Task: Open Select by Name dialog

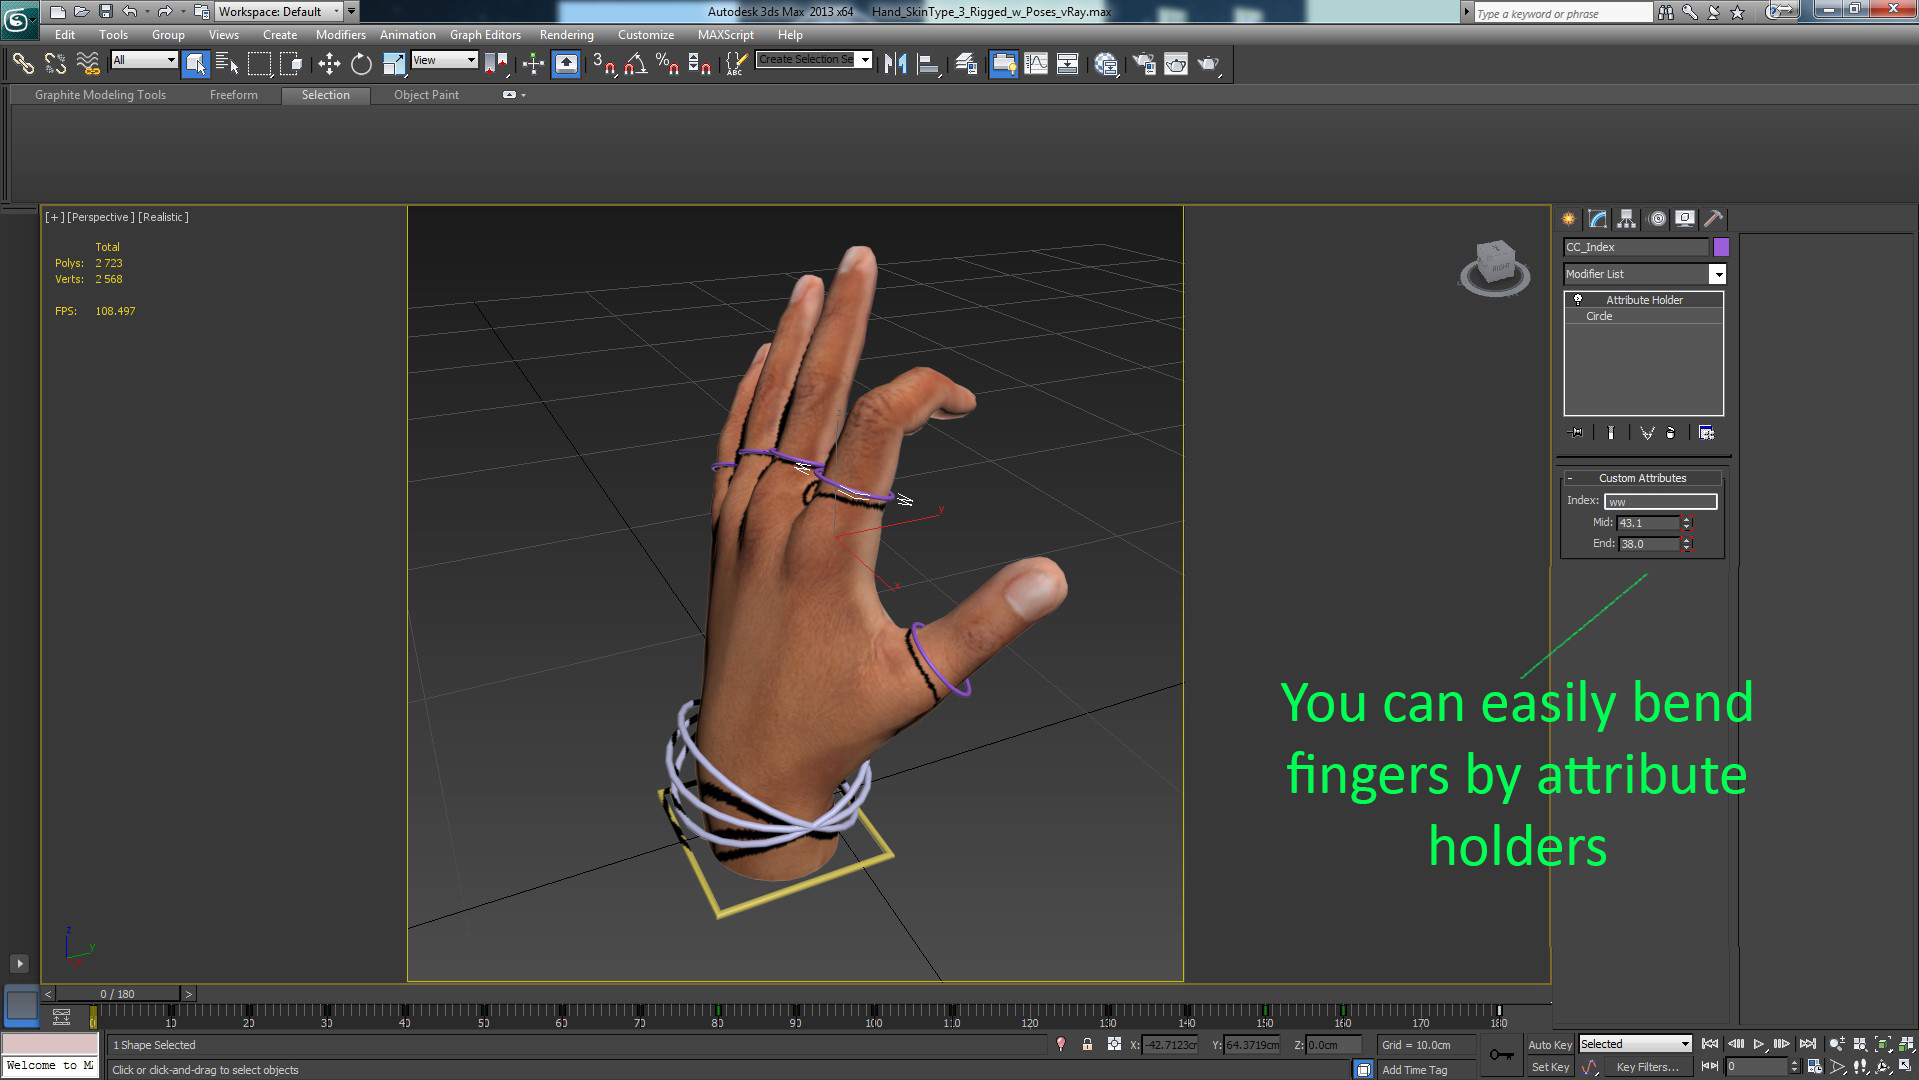Action: pos(227,63)
